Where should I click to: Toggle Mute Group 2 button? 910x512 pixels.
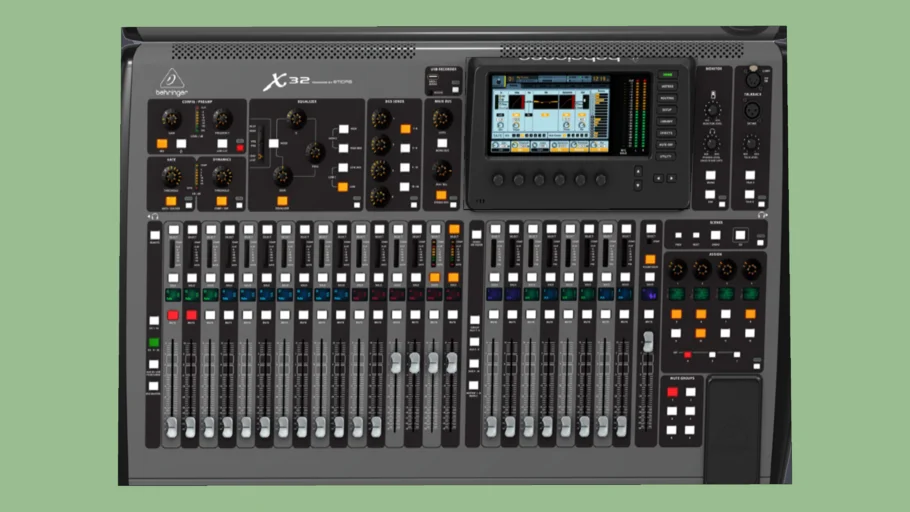coord(690,392)
